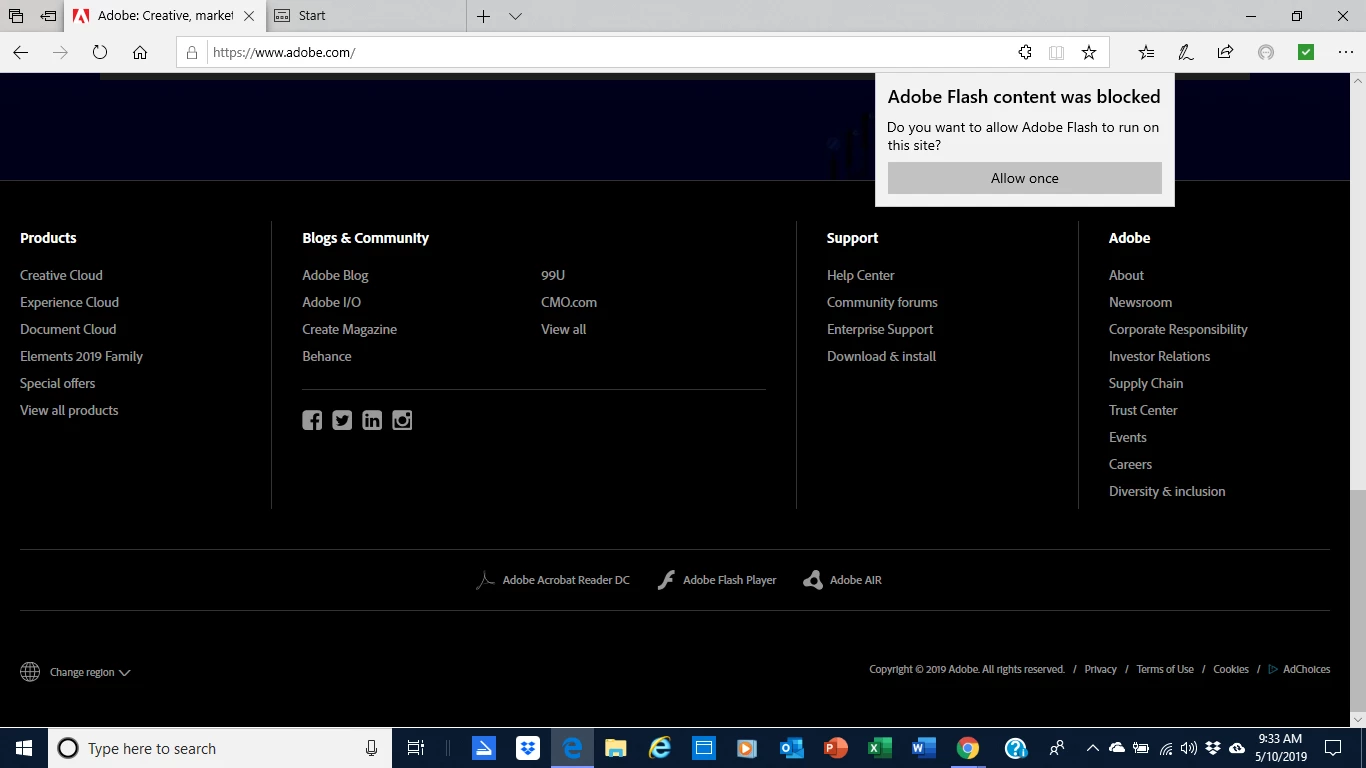Close the Adobe tab
This screenshot has width=1366, height=768.
[x=250, y=16]
